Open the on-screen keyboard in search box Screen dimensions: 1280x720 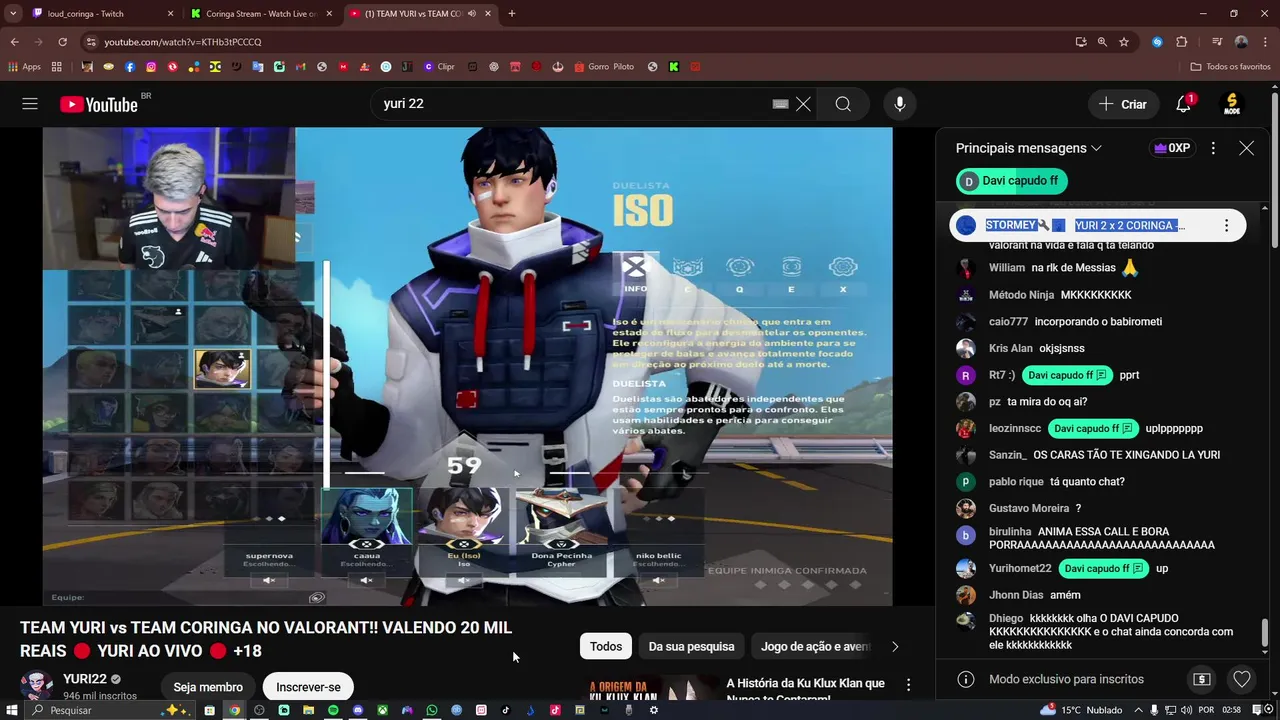[x=781, y=104]
